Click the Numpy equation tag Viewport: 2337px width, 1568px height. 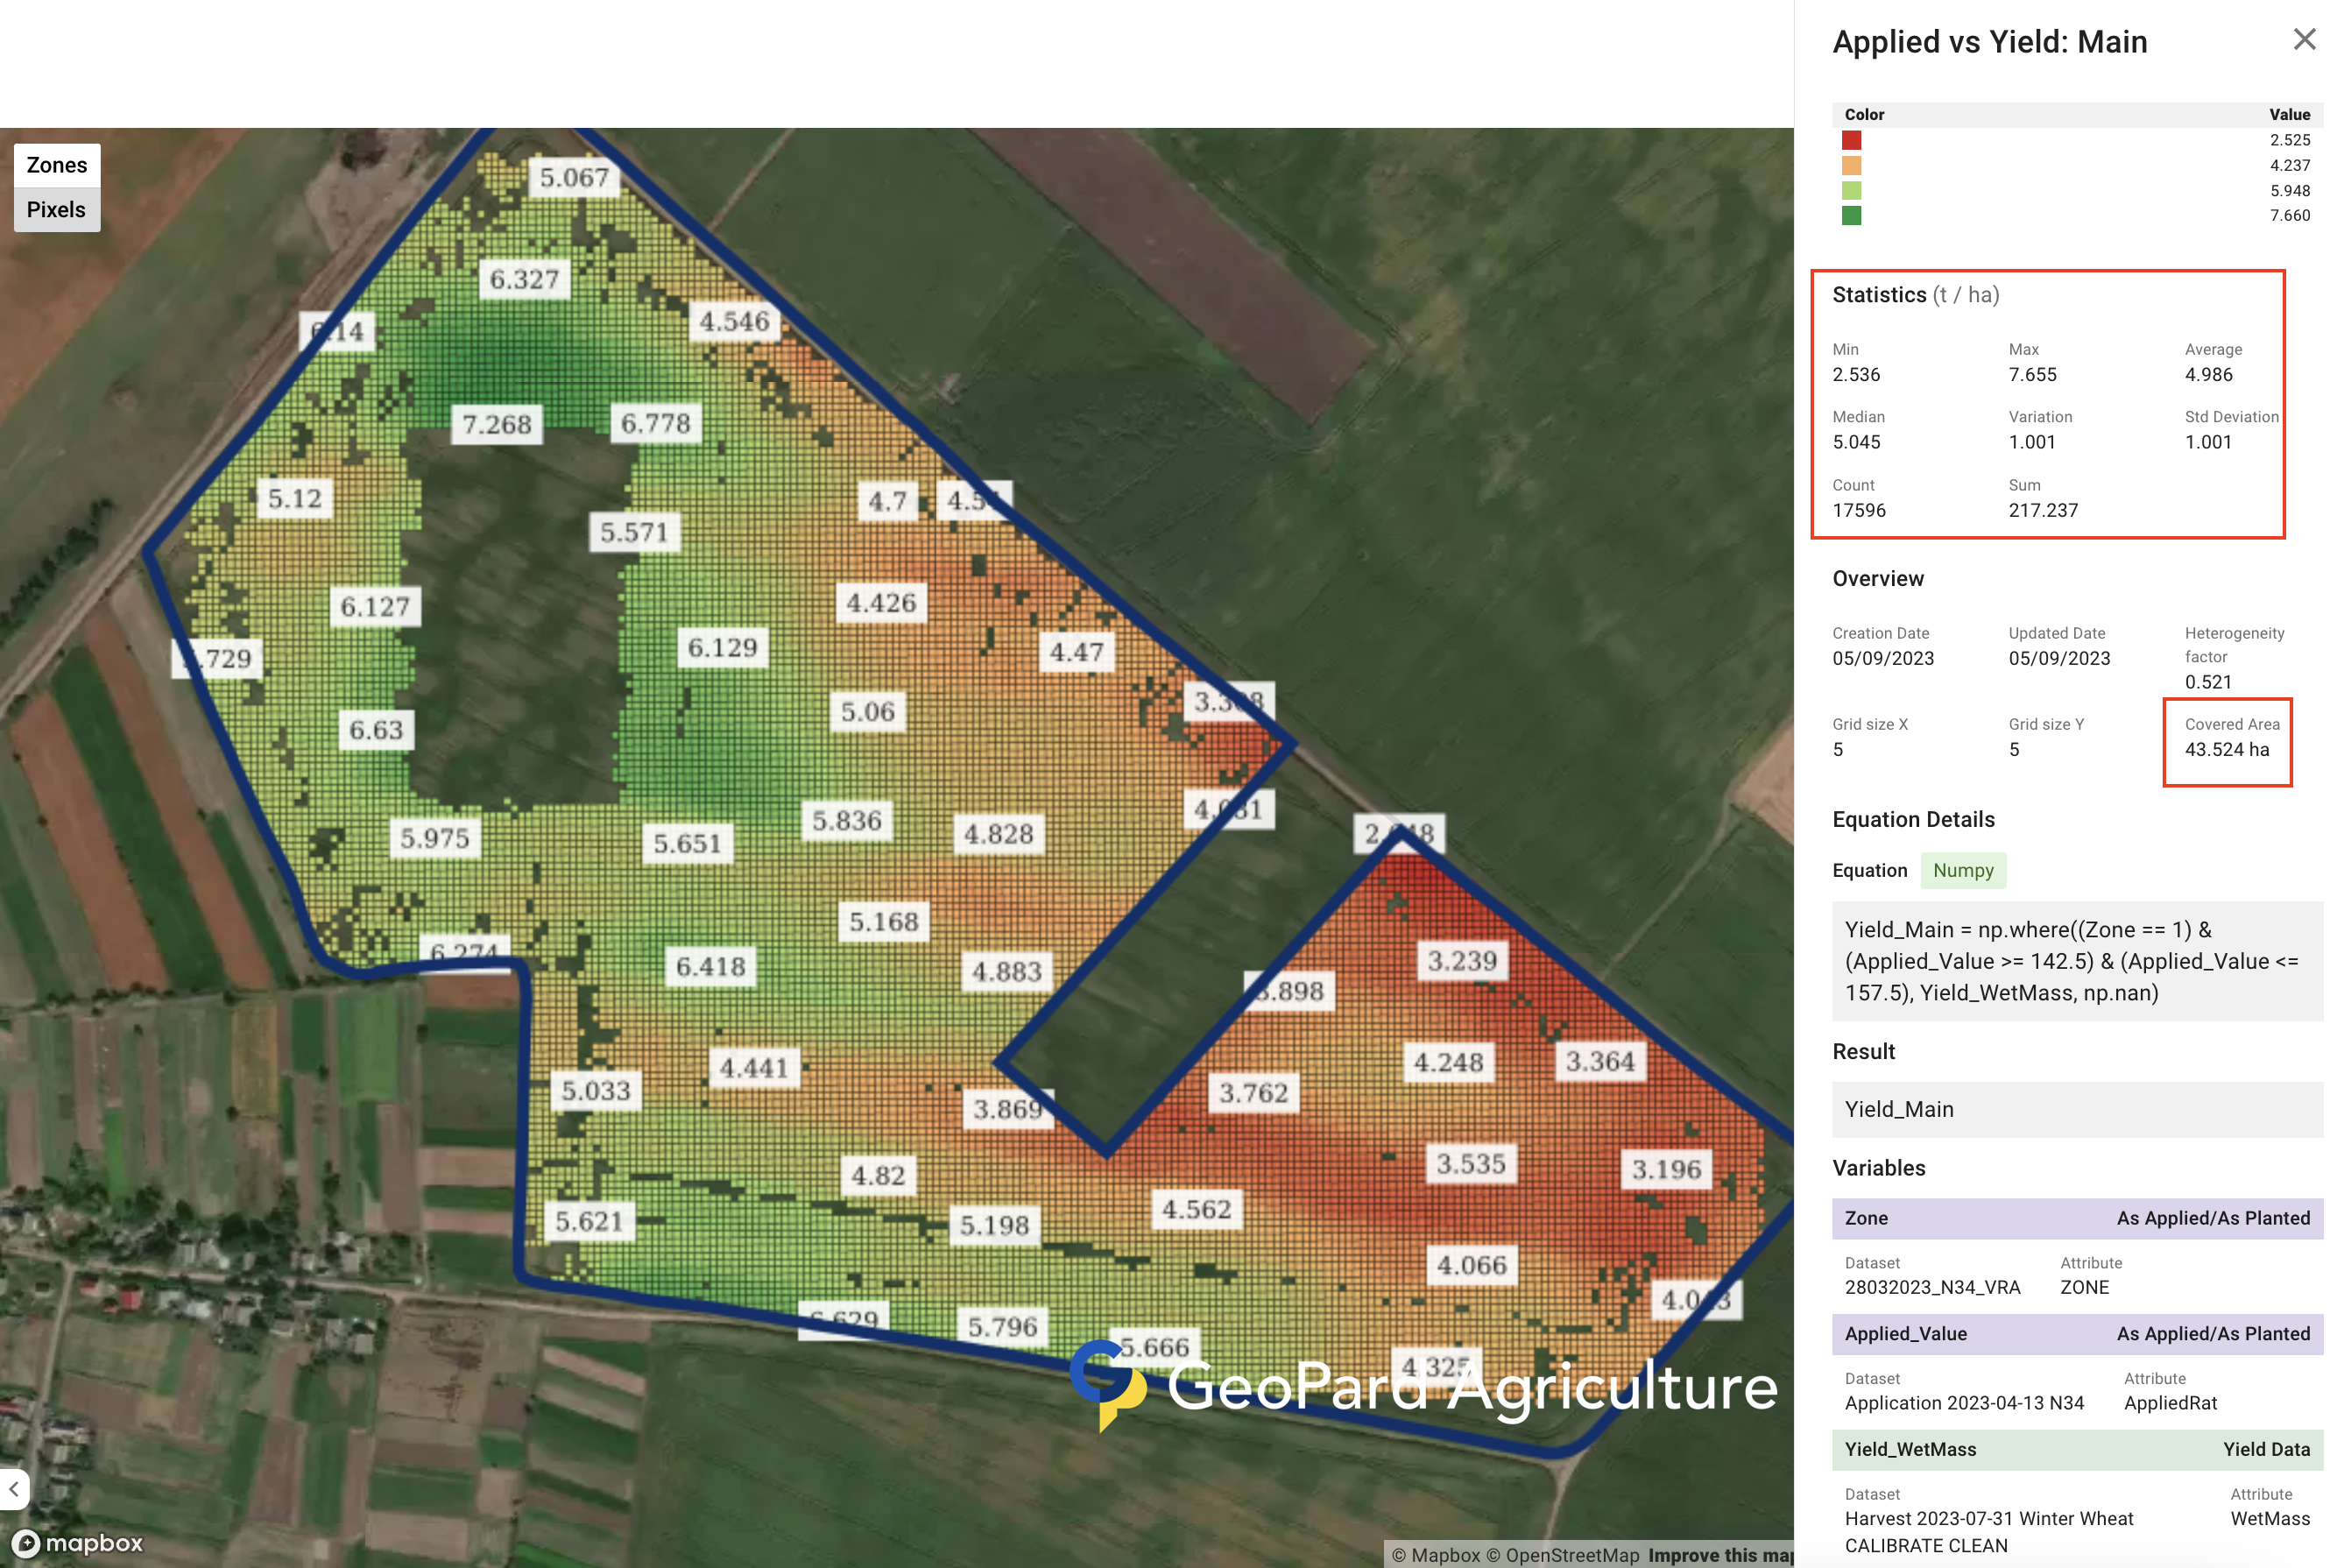pos(1962,870)
